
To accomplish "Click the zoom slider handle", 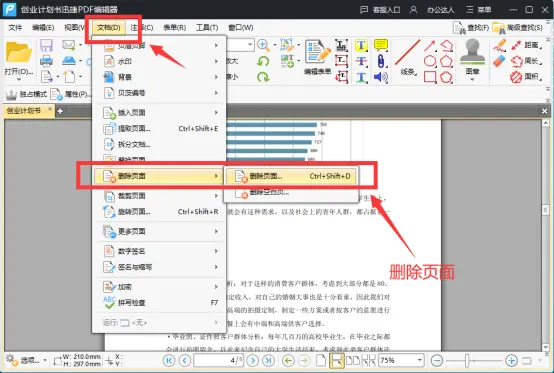I will pos(467,361).
